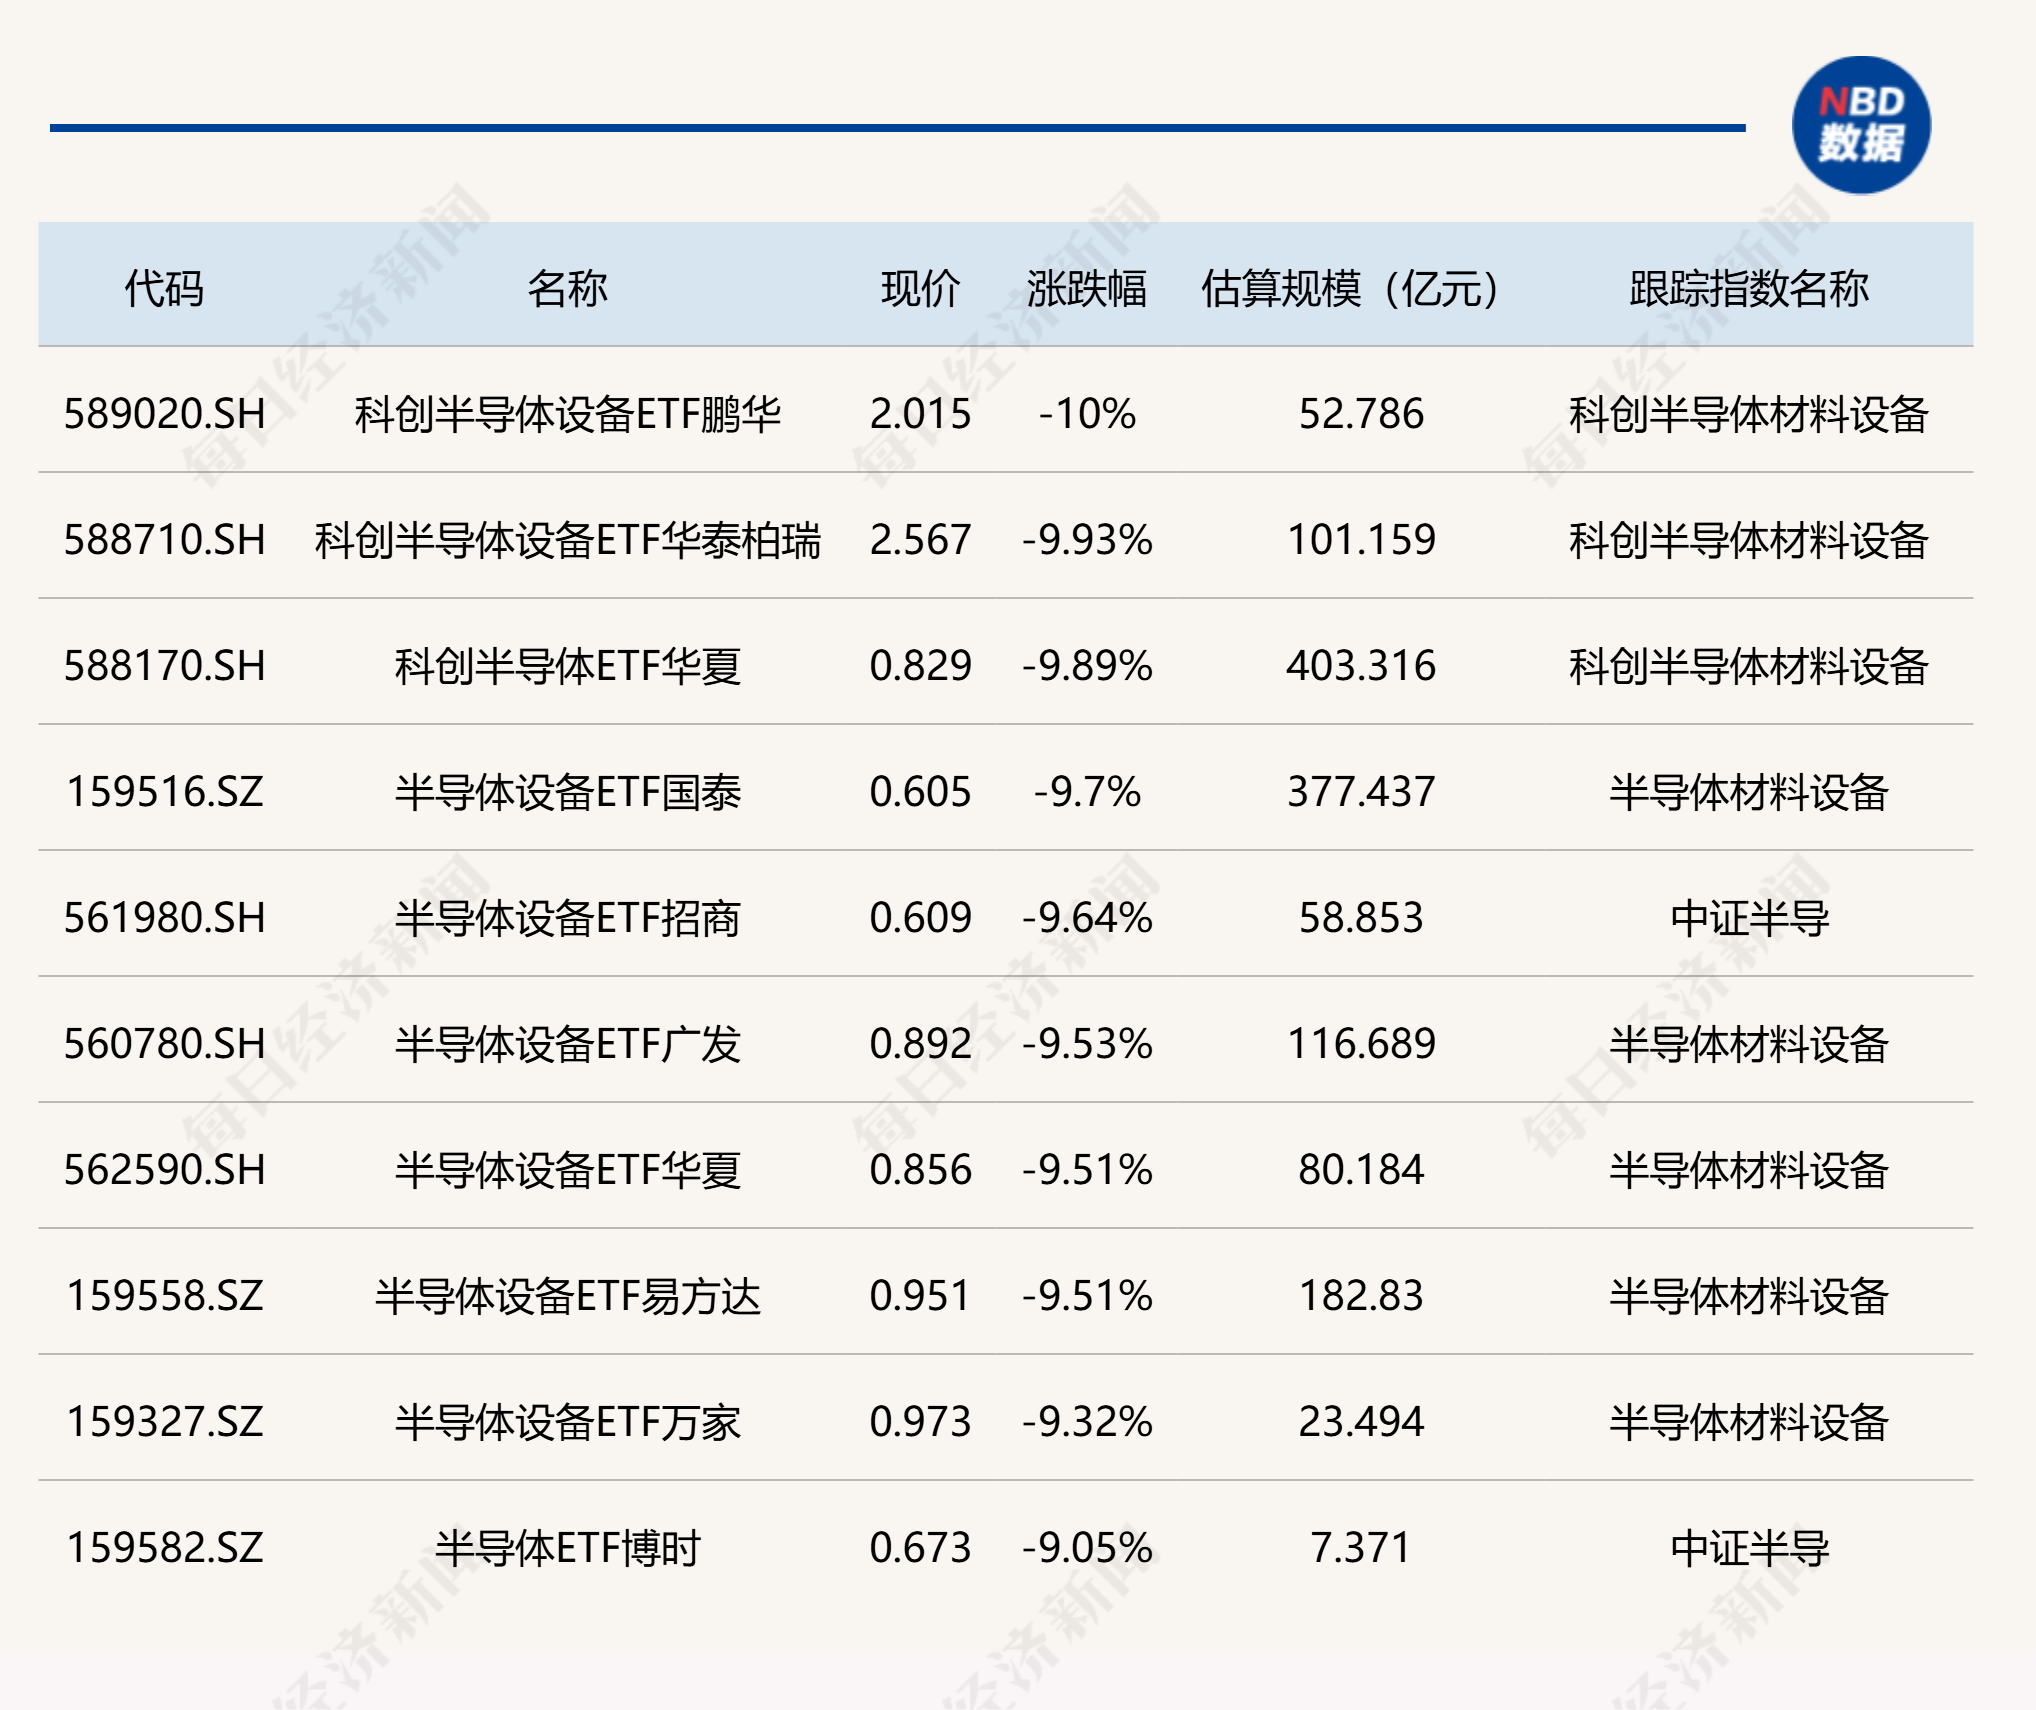Click code 159516.SZ
Screen dimensions: 2036x1710
[x=165, y=792]
